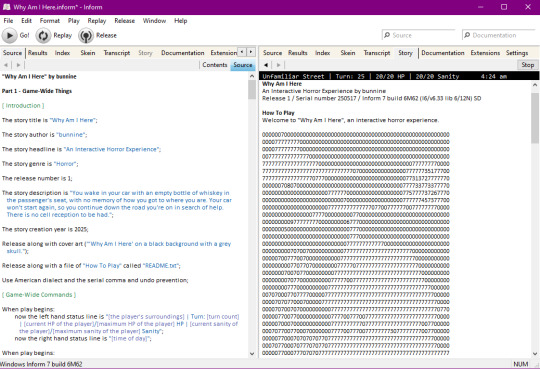Screen dimensions: 540x369
Task: Switch right panel to Transcript tab
Action: click(377, 53)
